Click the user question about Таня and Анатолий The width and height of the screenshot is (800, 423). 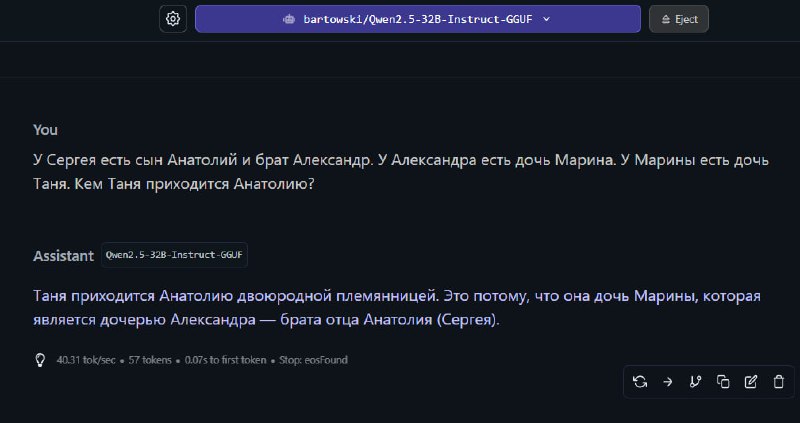click(401, 172)
